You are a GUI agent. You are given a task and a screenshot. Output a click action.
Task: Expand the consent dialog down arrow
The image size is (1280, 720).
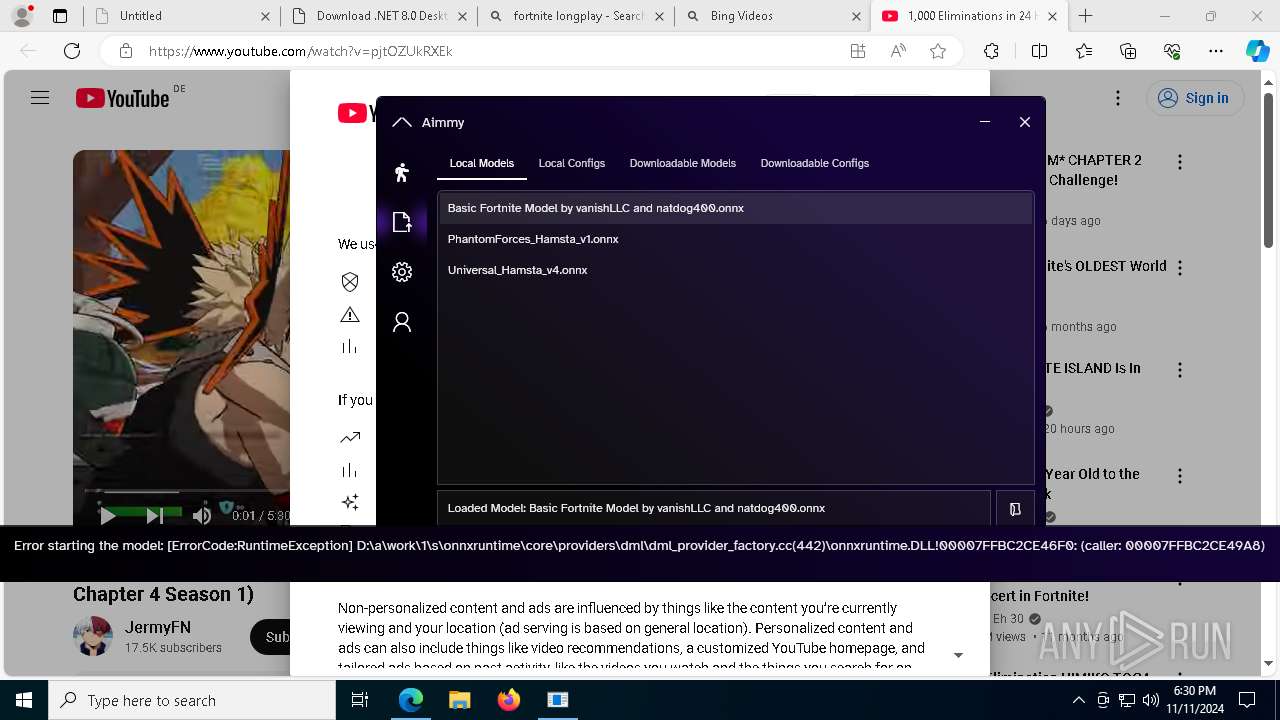pyautogui.click(x=958, y=655)
